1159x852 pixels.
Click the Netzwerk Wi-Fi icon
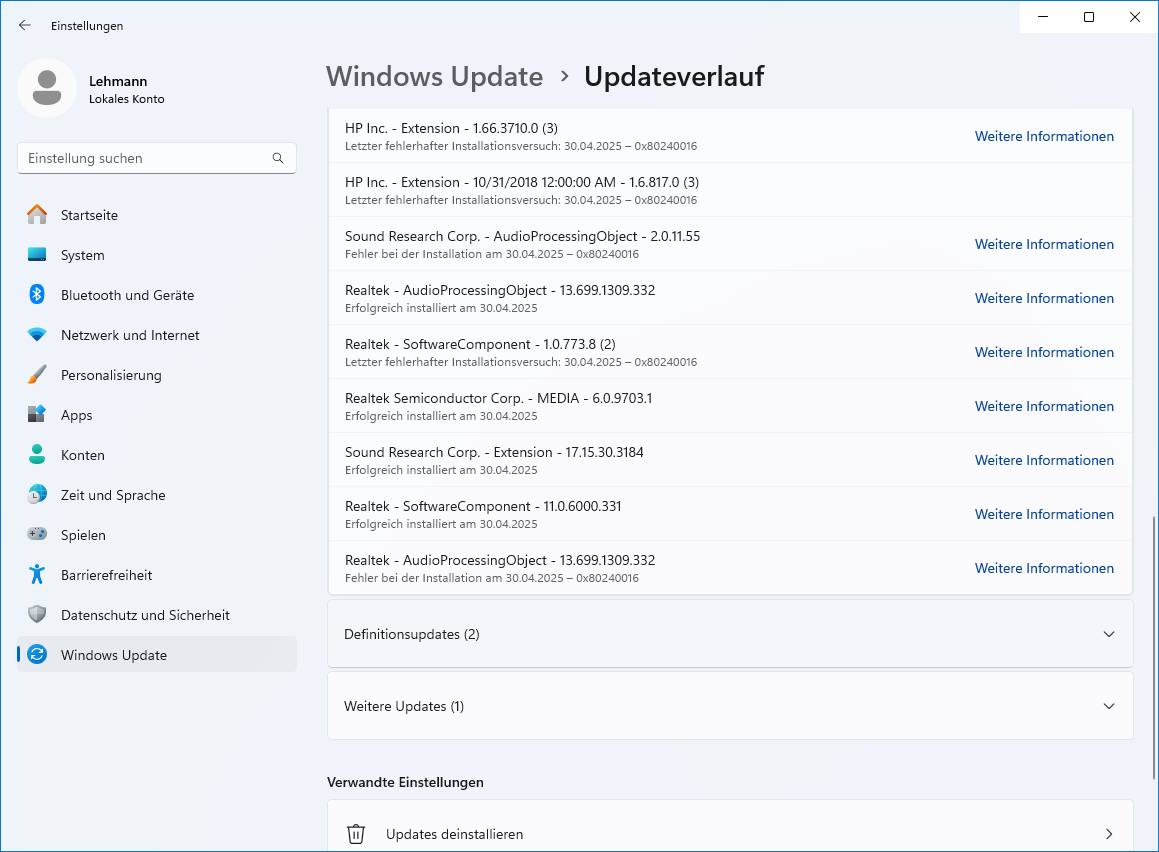[37, 335]
